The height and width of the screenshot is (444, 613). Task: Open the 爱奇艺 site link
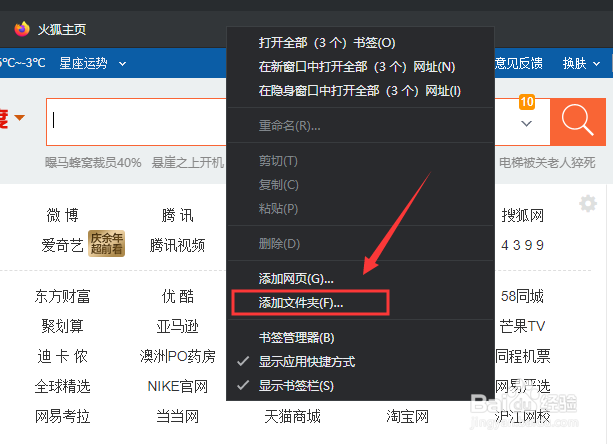62,245
